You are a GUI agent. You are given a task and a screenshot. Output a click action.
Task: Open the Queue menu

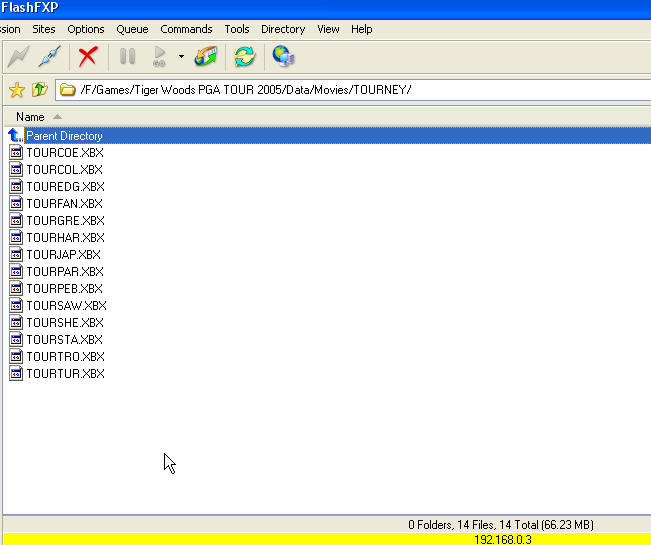coord(132,29)
